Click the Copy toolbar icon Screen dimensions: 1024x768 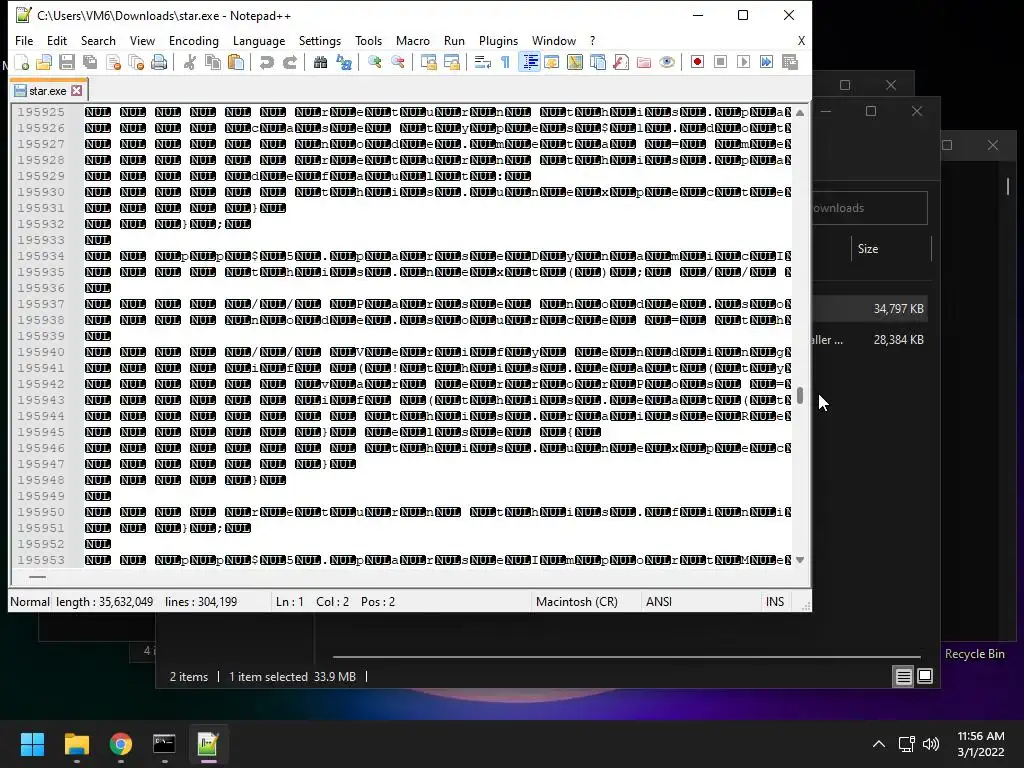(213, 62)
